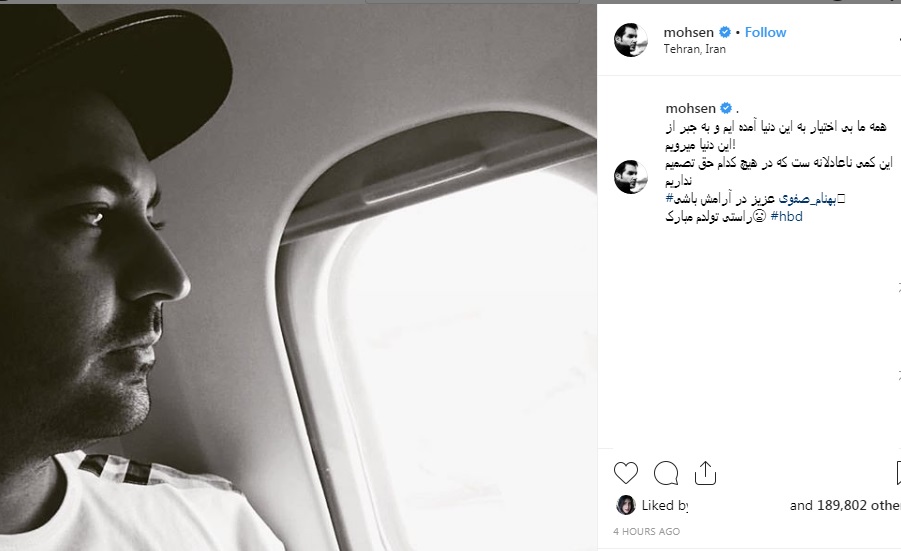Like the post with the heart icon

(626, 473)
